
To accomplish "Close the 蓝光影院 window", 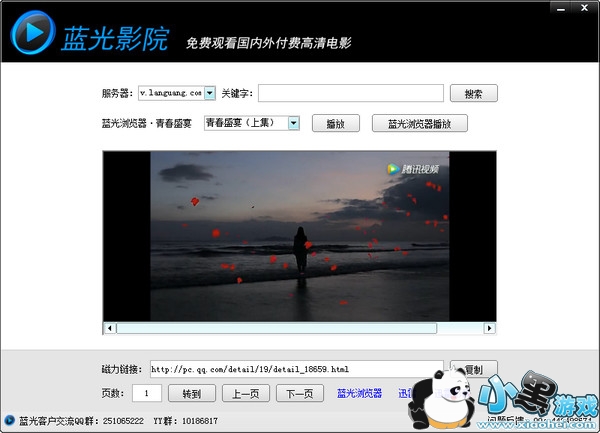I will [x=584, y=7].
